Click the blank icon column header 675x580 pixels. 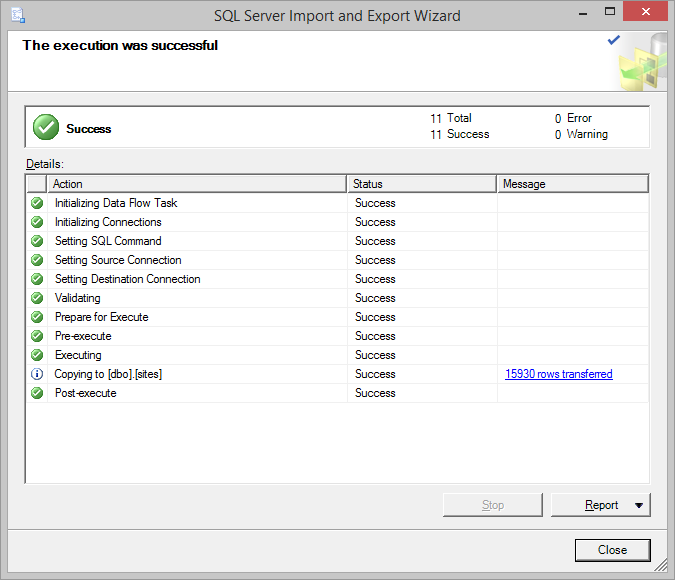[37, 184]
